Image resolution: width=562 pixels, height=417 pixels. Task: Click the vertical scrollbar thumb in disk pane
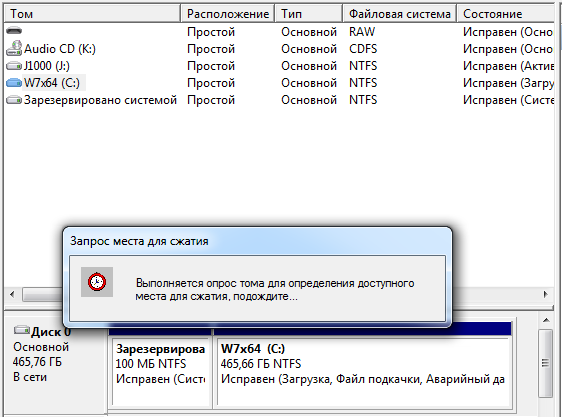coord(546,363)
